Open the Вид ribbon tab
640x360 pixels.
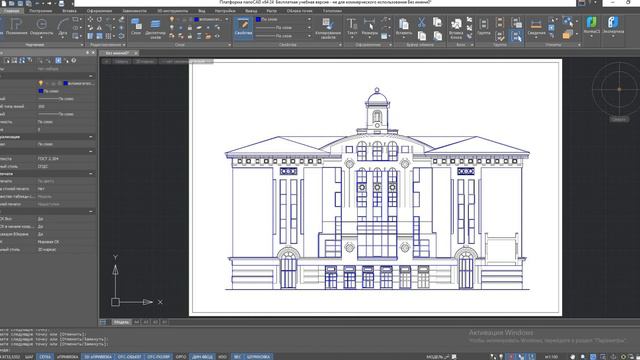point(202,11)
